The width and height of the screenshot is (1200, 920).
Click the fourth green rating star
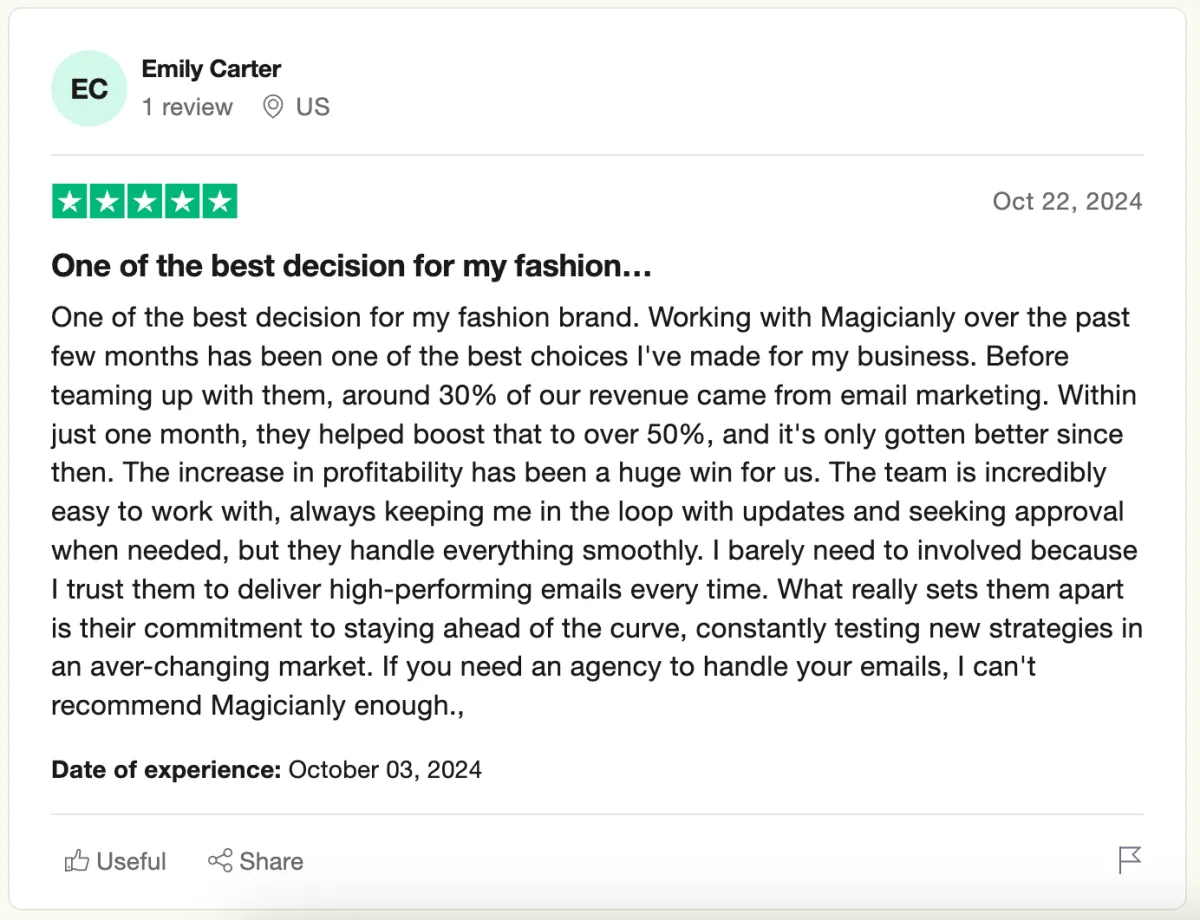(x=182, y=201)
